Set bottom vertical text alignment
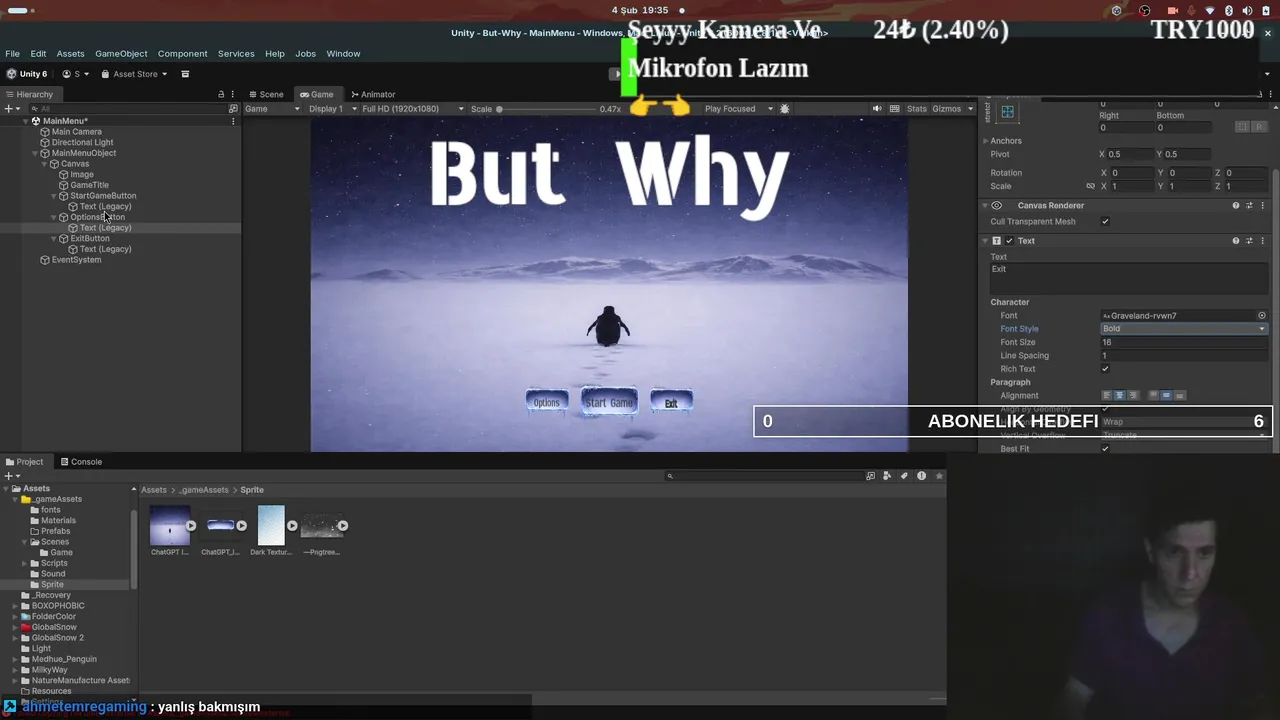The image size is (1280, 720). point(1179,396)
